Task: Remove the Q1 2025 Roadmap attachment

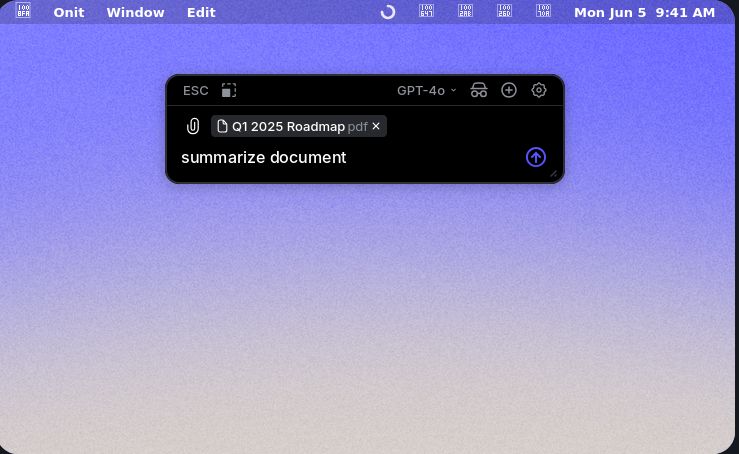Action: click(376, 127)
